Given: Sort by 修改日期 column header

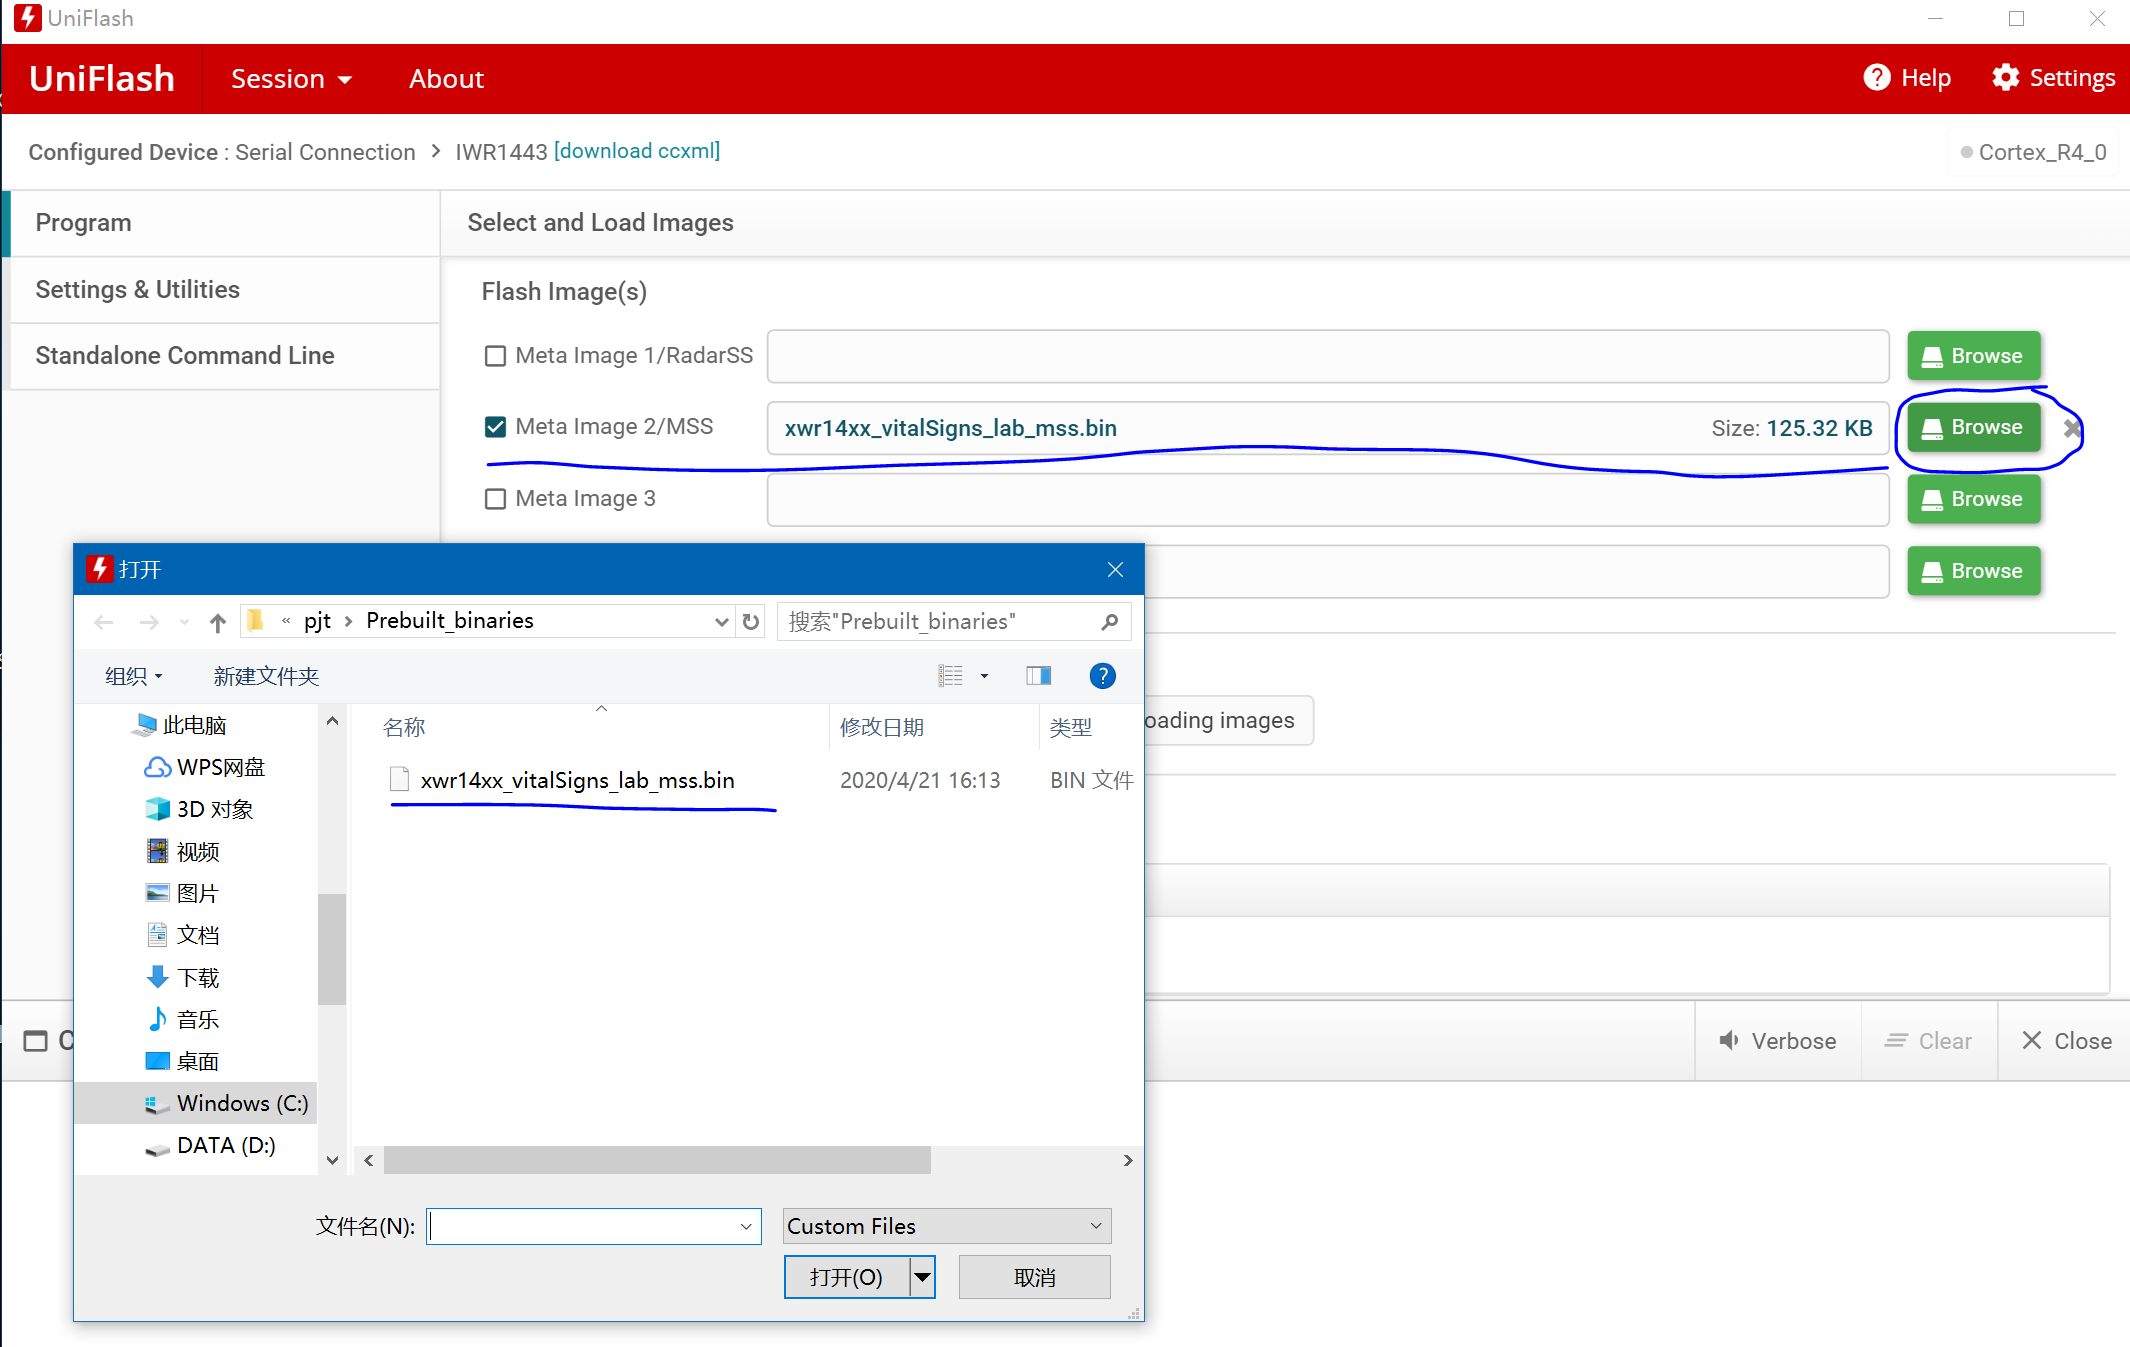Looking at the screenshot, I should (x=882, y=727).
